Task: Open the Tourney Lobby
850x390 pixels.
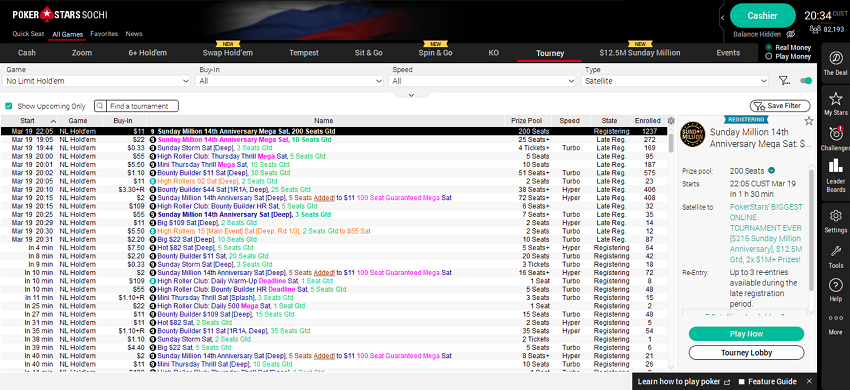Action: [746, 353]
